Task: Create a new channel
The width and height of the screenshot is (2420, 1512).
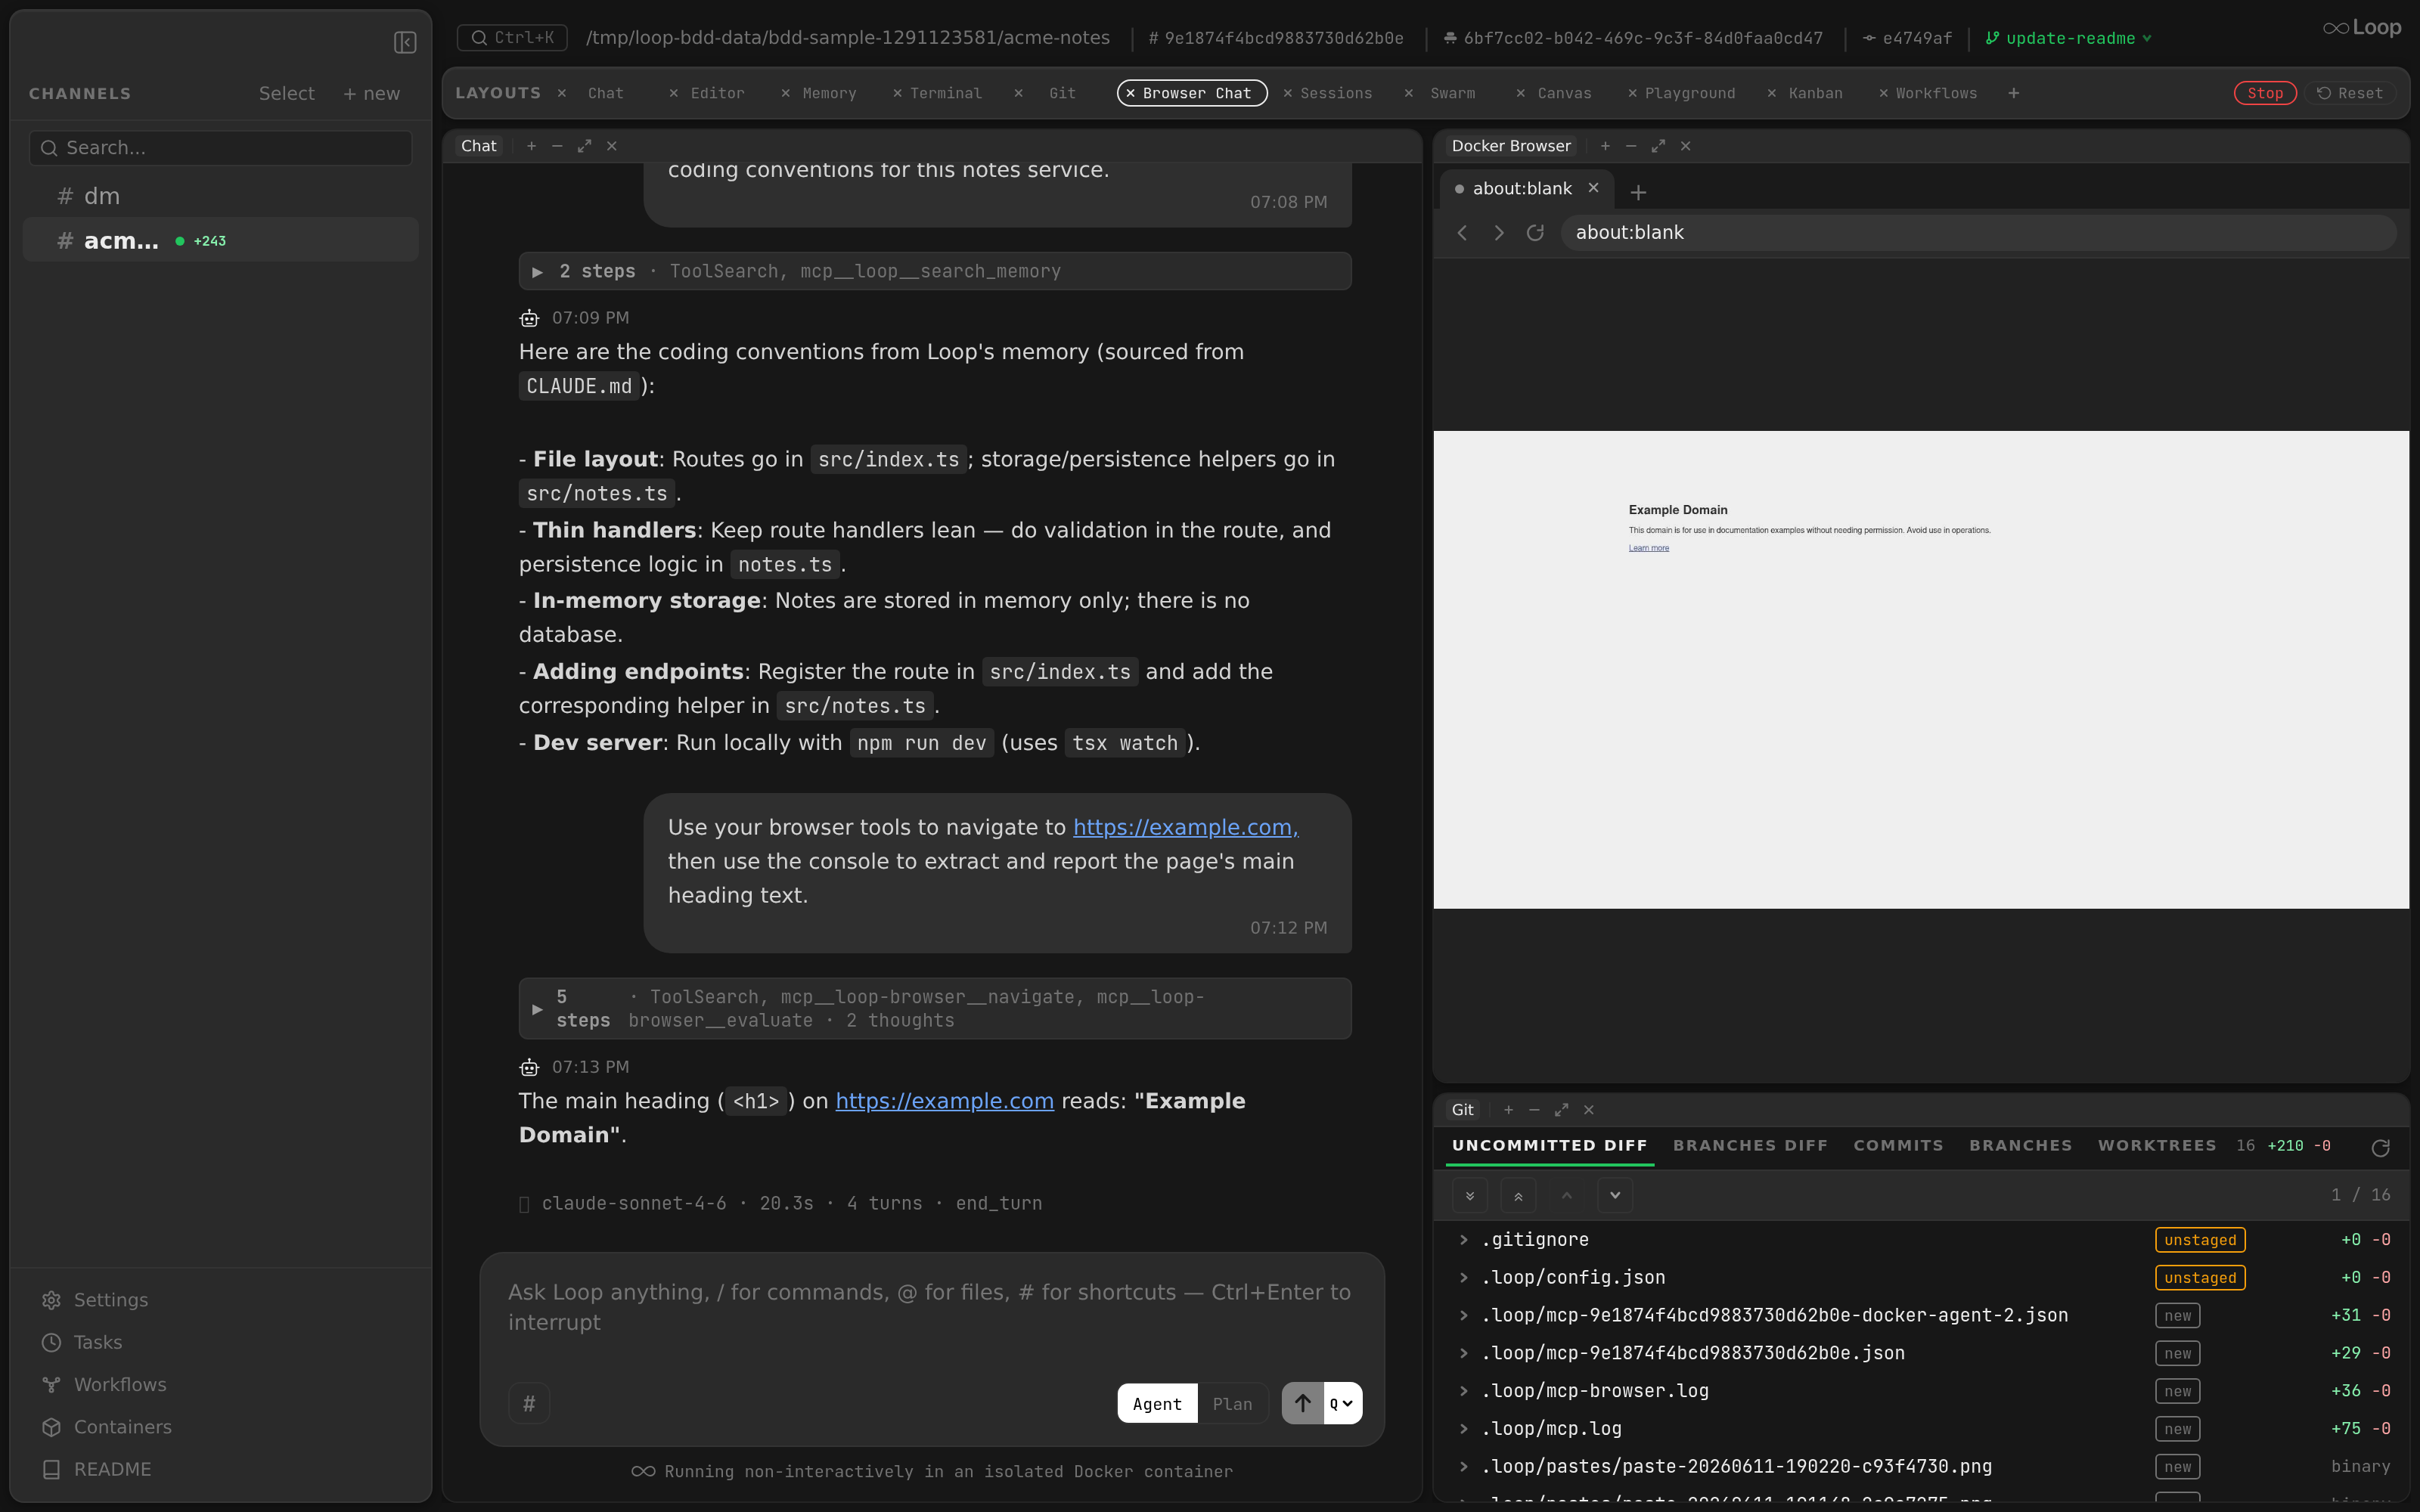Action: point(371,93)
